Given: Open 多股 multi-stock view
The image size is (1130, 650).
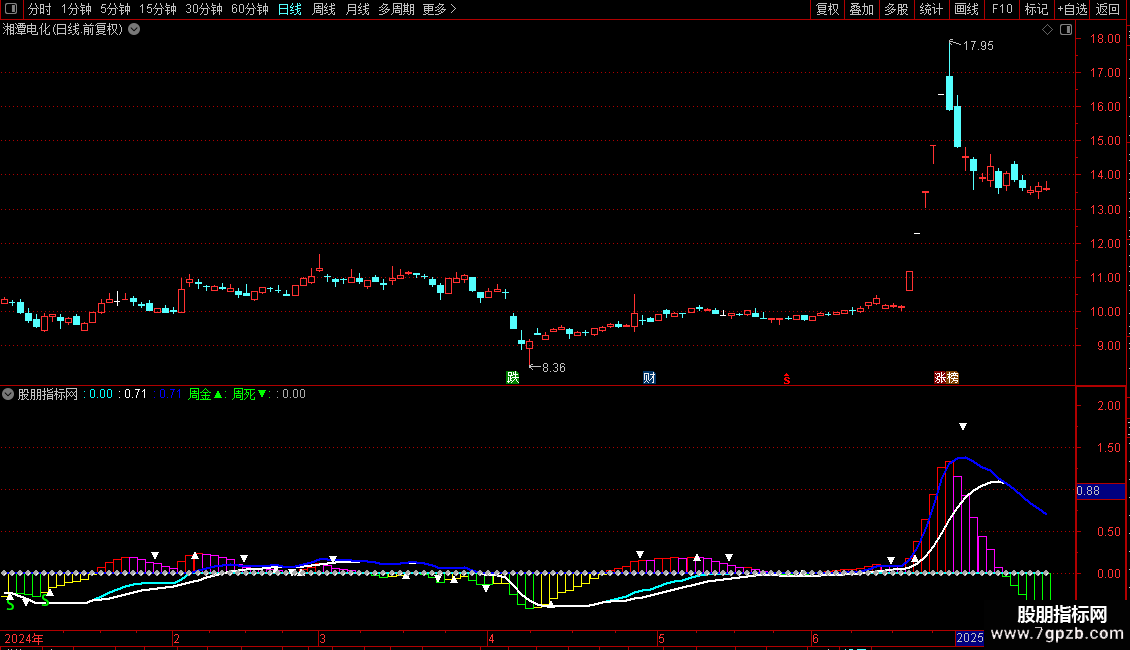Looking at the screenshot, I should [897, 9].
